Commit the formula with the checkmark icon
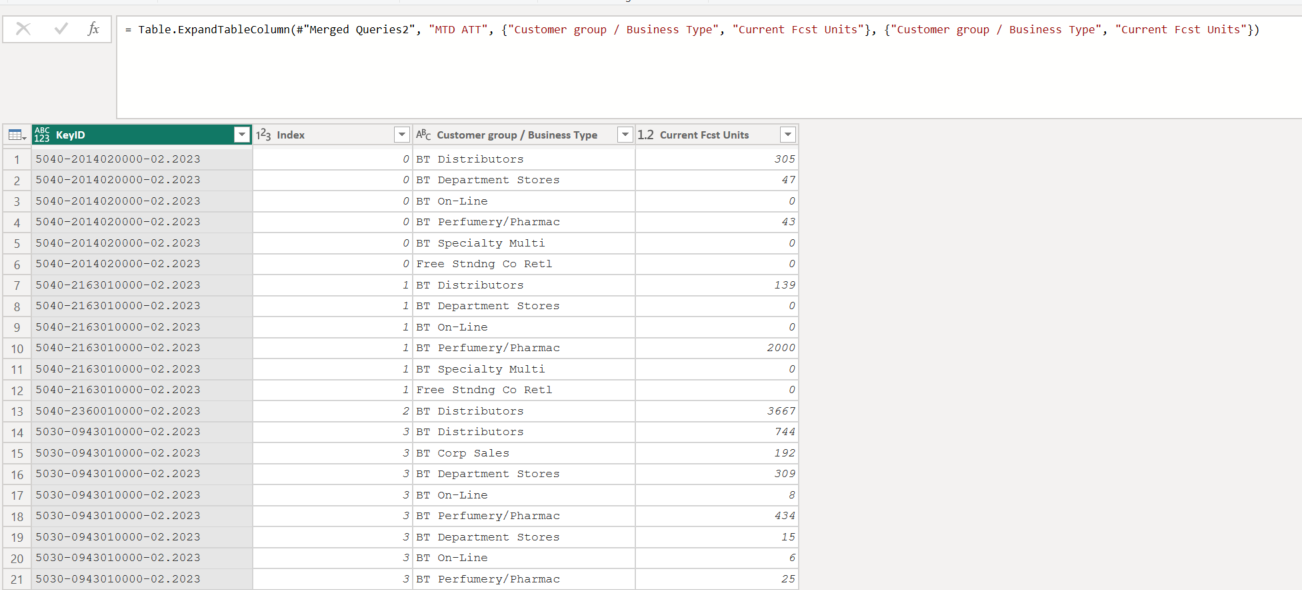This screenshot has height=590, width=1302. point(61,29)
